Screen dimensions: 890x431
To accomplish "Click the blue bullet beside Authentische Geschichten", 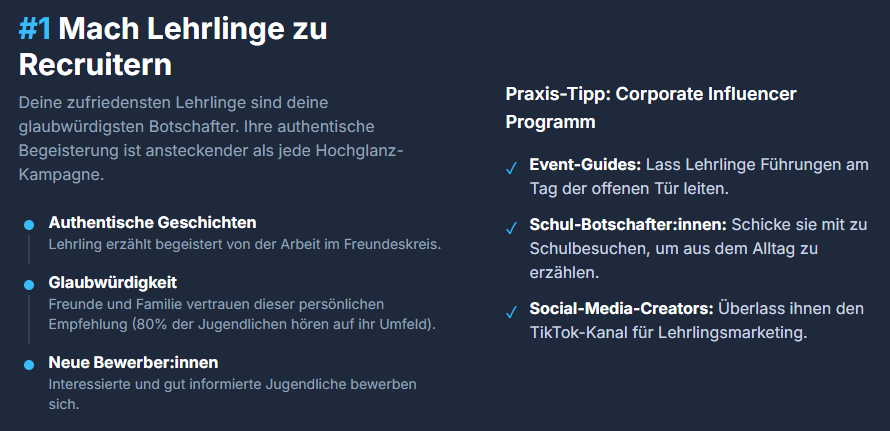I will point(29,223).
